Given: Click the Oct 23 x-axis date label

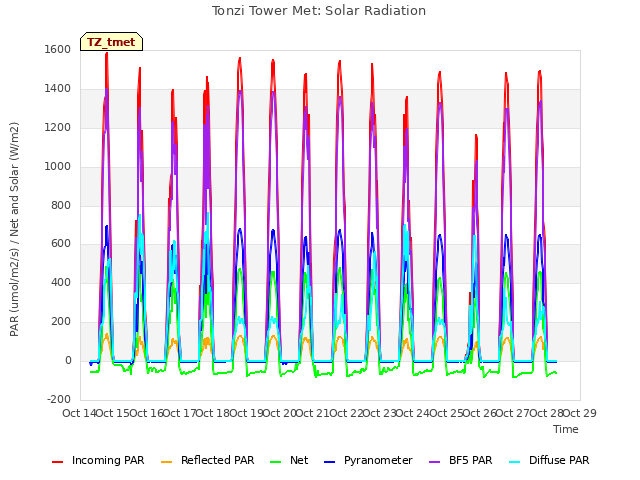Looking at the screenshot, I should pos(380,413).
